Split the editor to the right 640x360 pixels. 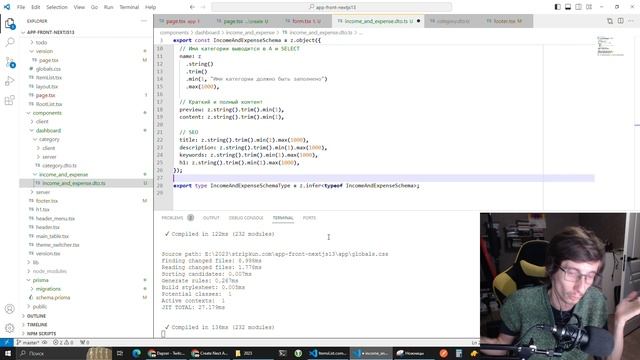click(620, 21)
